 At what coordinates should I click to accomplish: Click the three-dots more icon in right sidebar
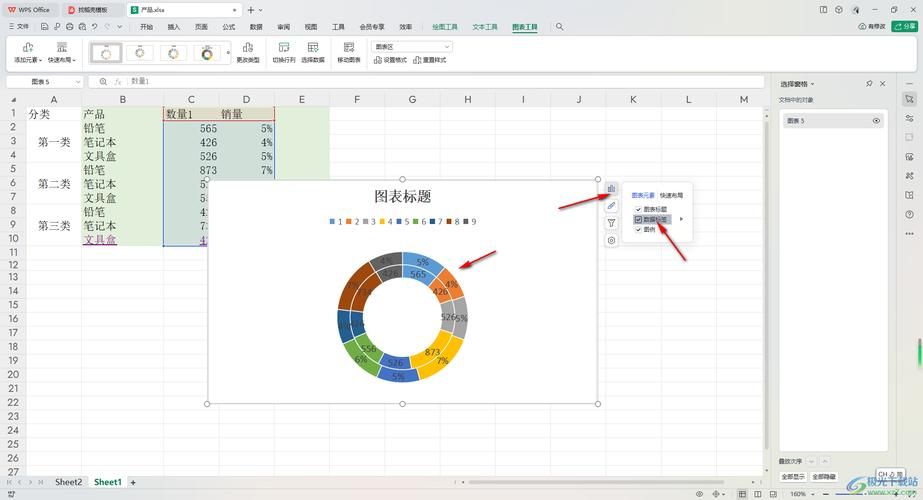tap(909, 234)
